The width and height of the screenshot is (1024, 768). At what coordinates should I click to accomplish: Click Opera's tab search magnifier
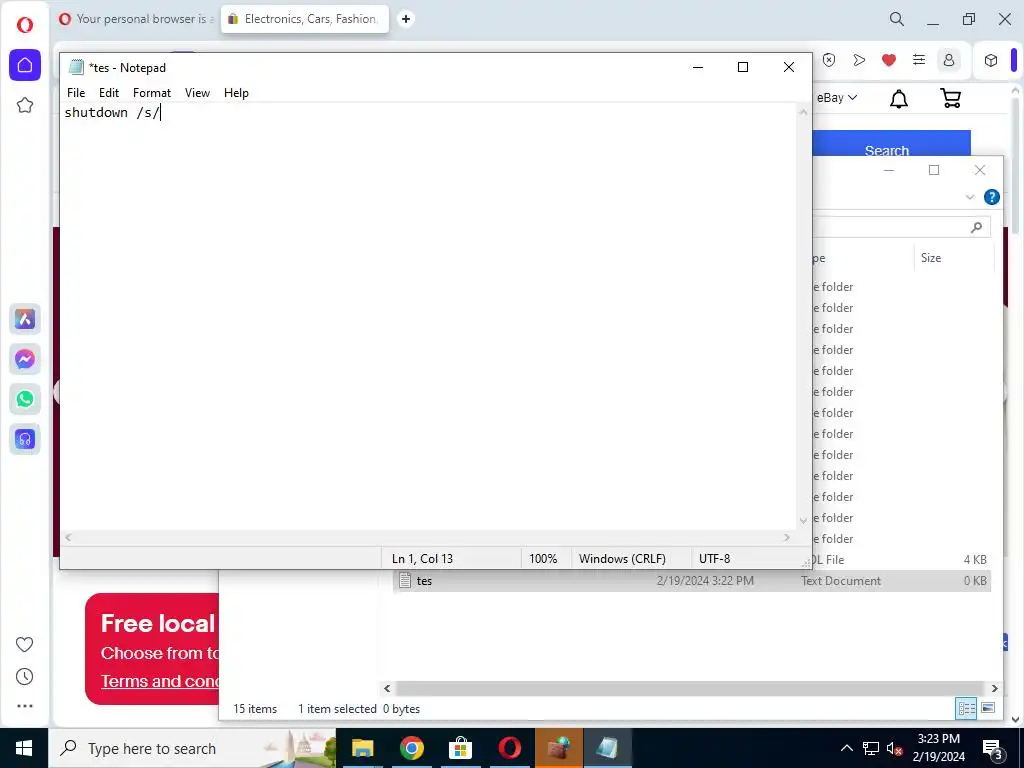[897, 19]
